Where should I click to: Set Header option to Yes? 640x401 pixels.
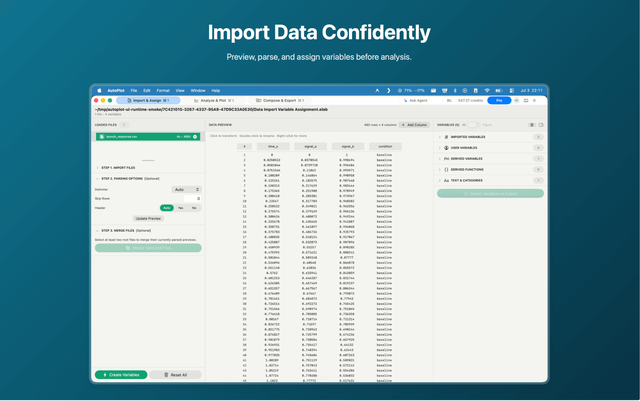pos(180,208)
